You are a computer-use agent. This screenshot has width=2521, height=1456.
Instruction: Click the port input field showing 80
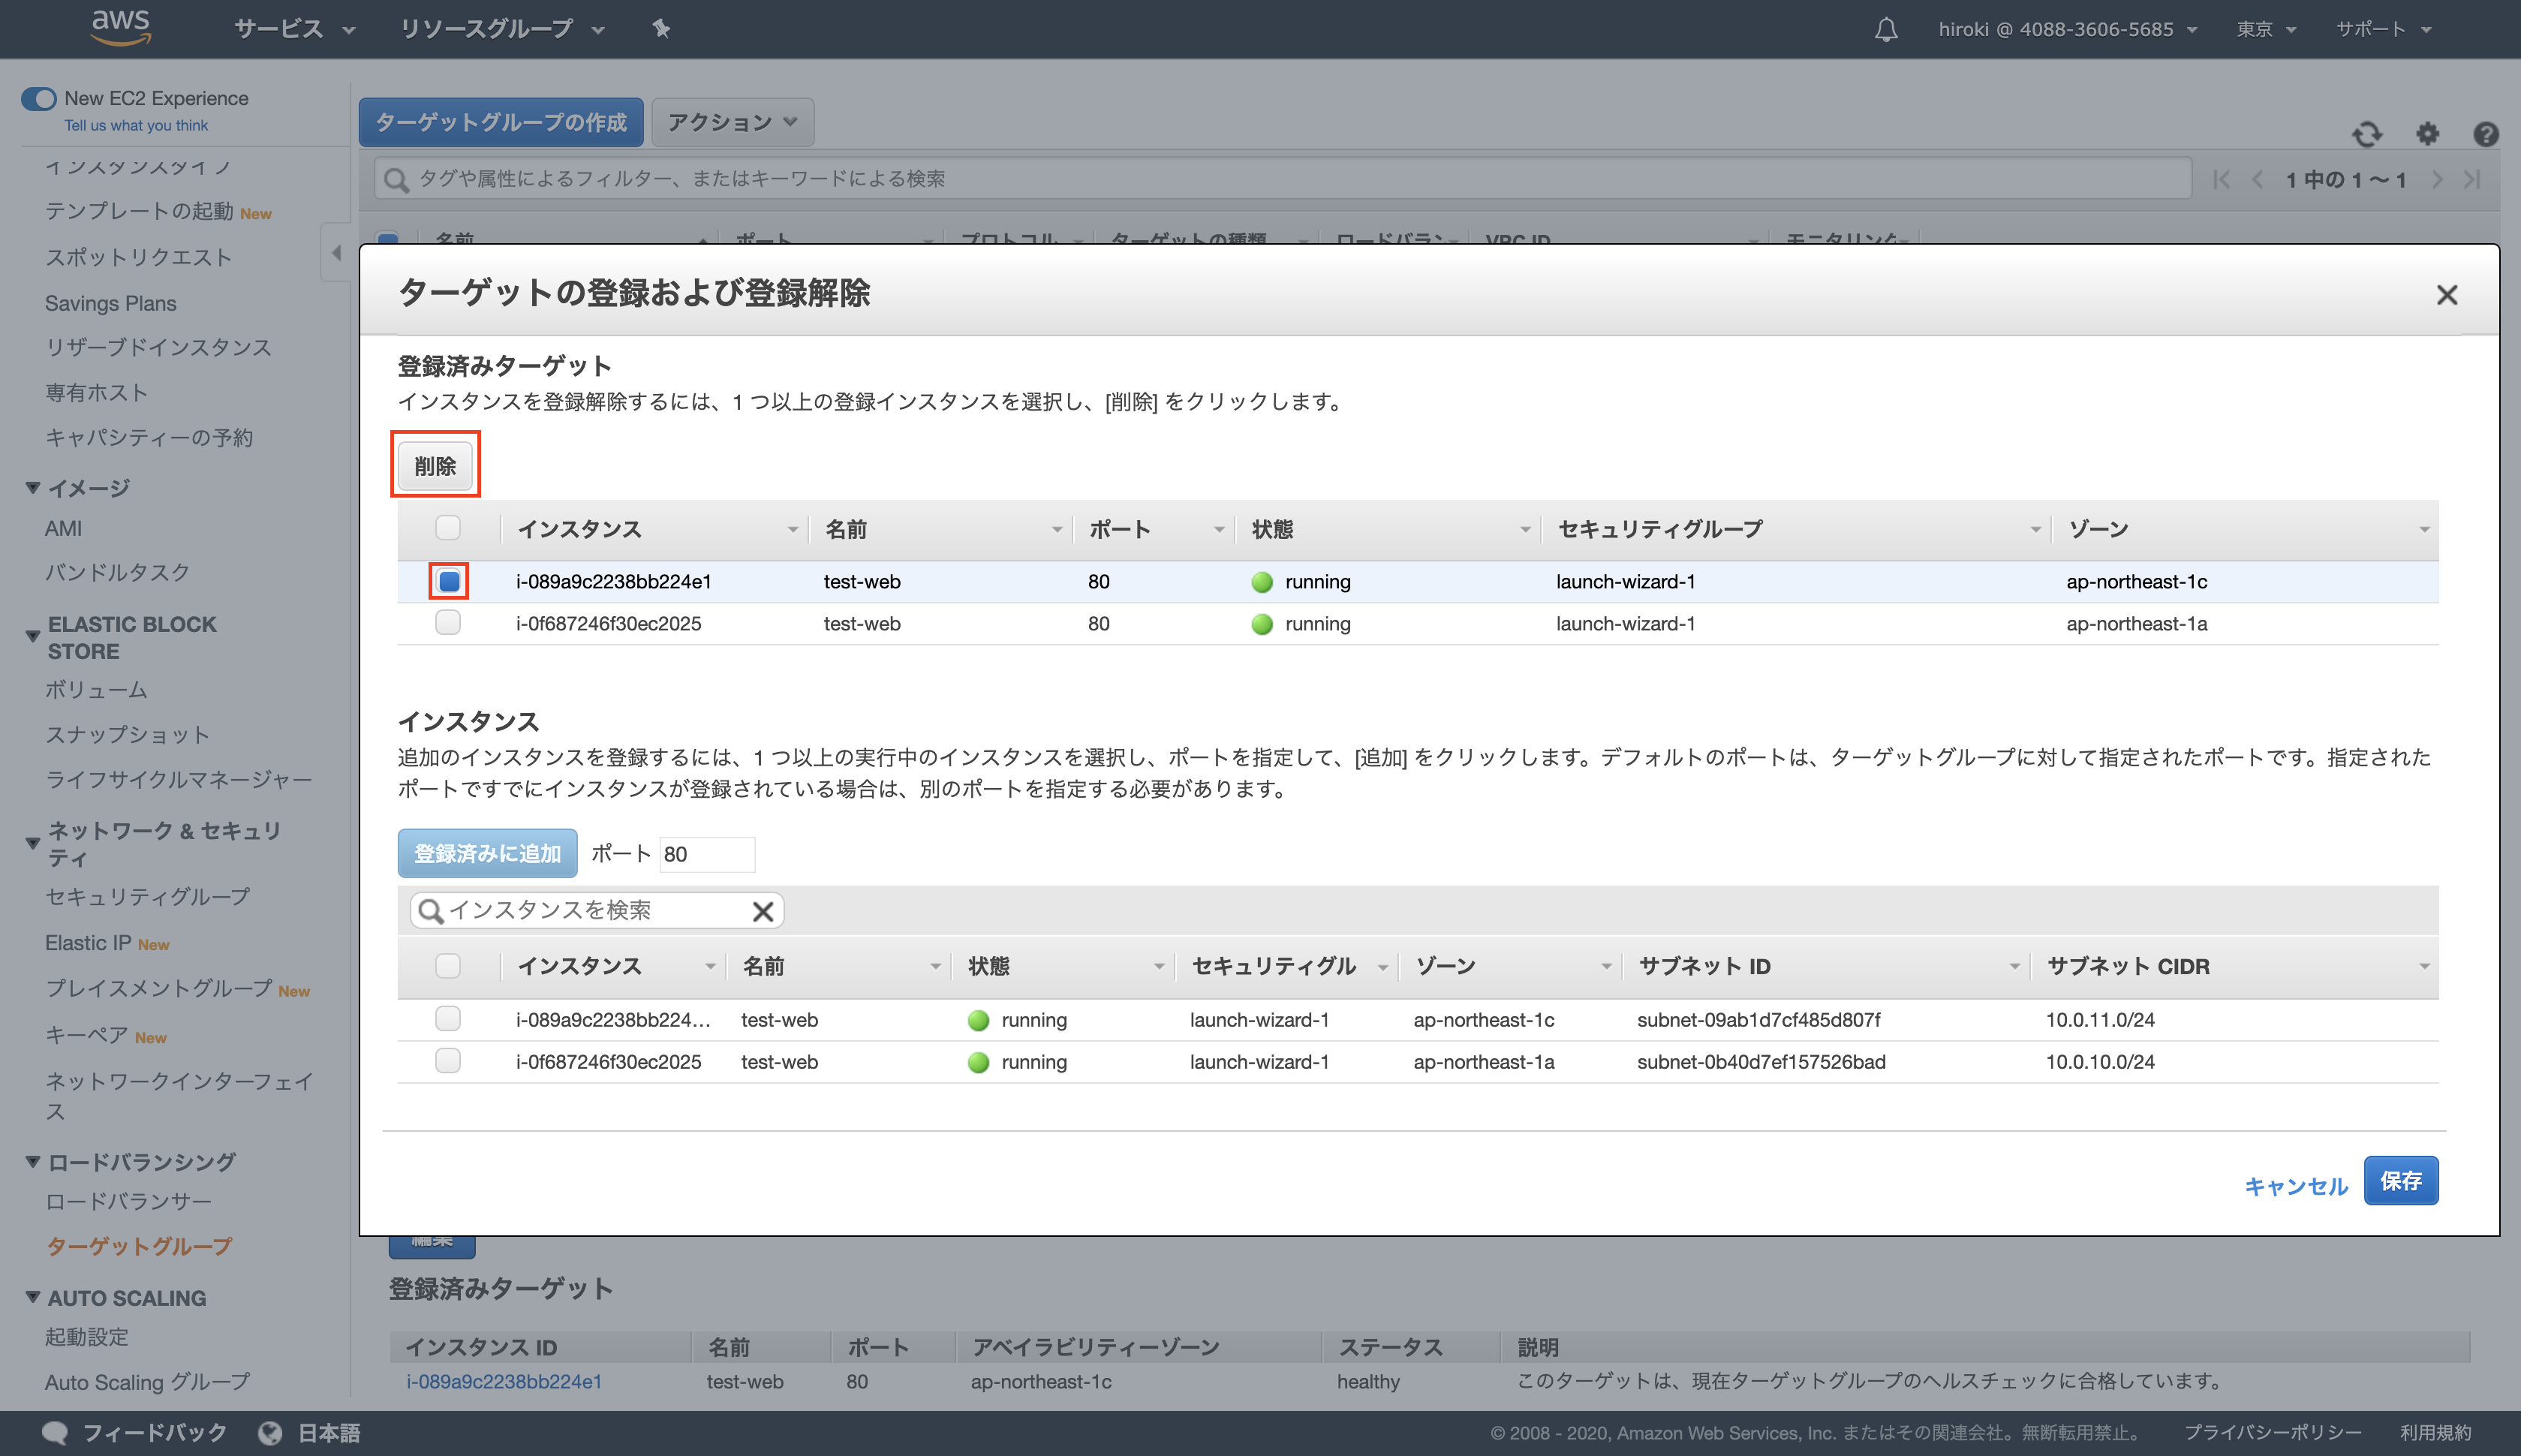[707, 854]
